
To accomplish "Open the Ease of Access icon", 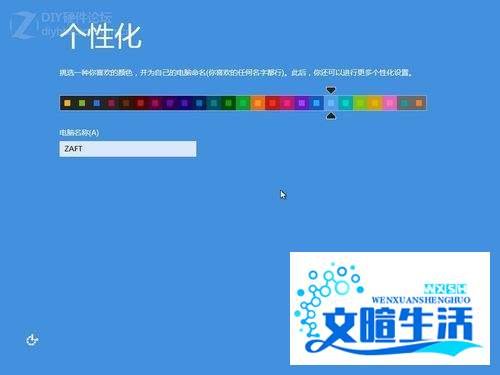I will tap(32, 340).
